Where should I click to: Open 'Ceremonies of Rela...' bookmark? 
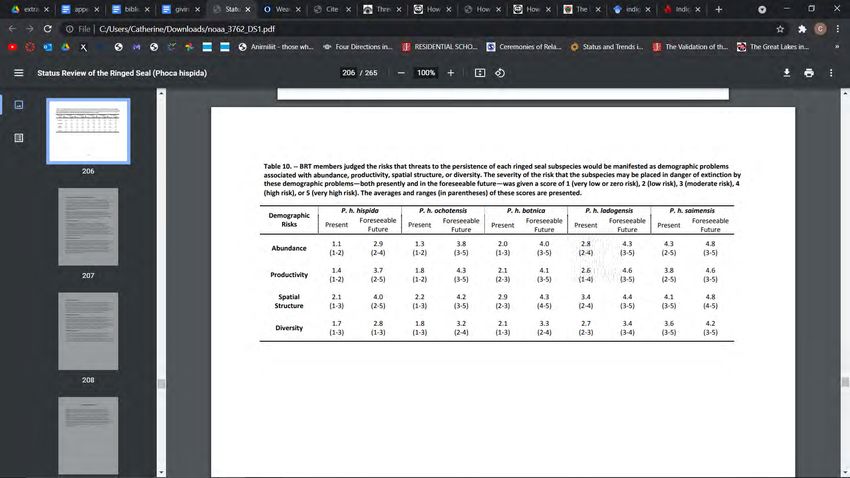click(524, 47)
